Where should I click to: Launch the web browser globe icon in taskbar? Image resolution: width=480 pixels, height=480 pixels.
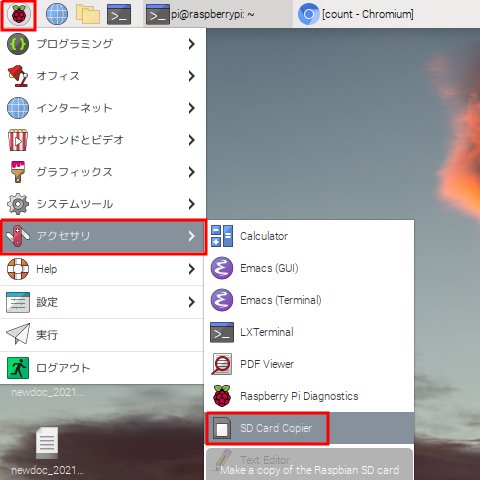point(57,14)
